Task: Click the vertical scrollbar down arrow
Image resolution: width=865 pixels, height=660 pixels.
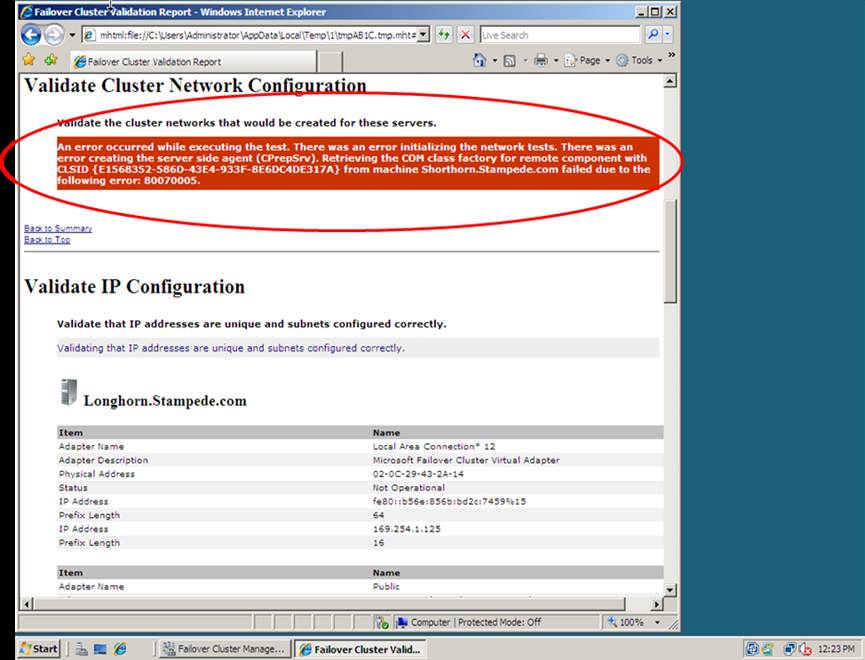Action: pos(670,590)
